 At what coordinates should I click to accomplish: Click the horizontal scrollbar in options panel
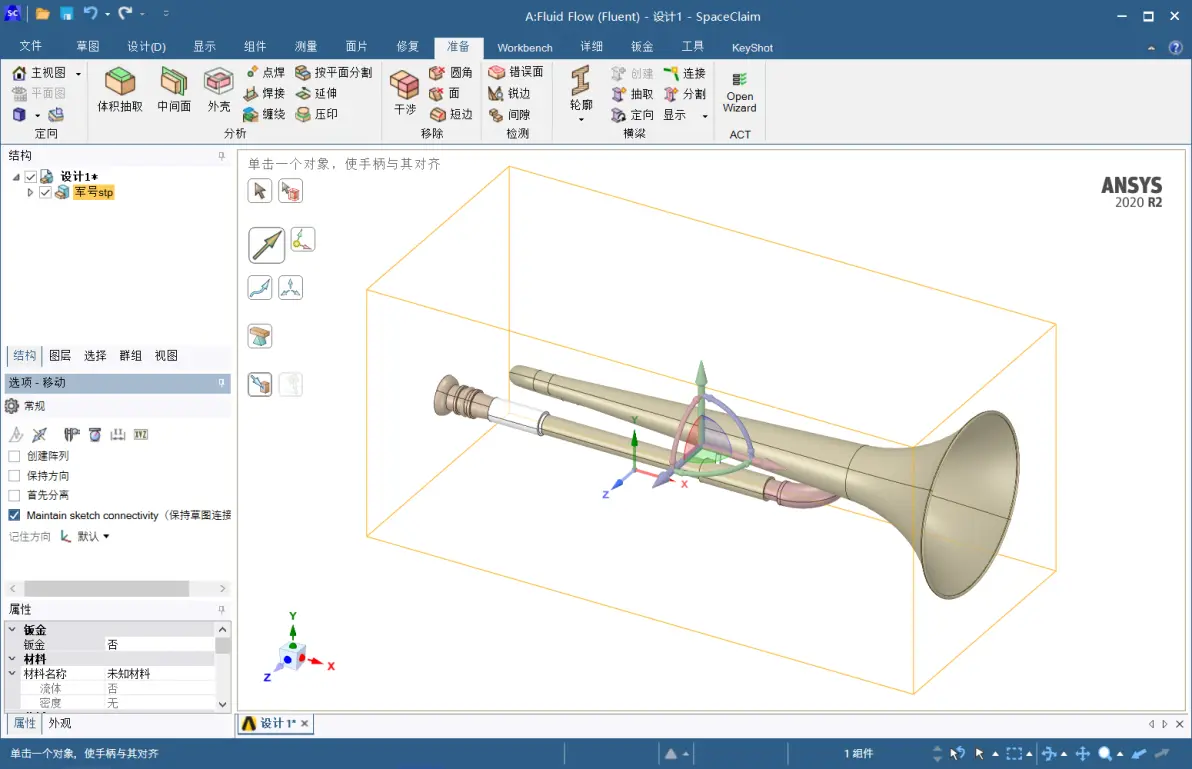(106, 589)
